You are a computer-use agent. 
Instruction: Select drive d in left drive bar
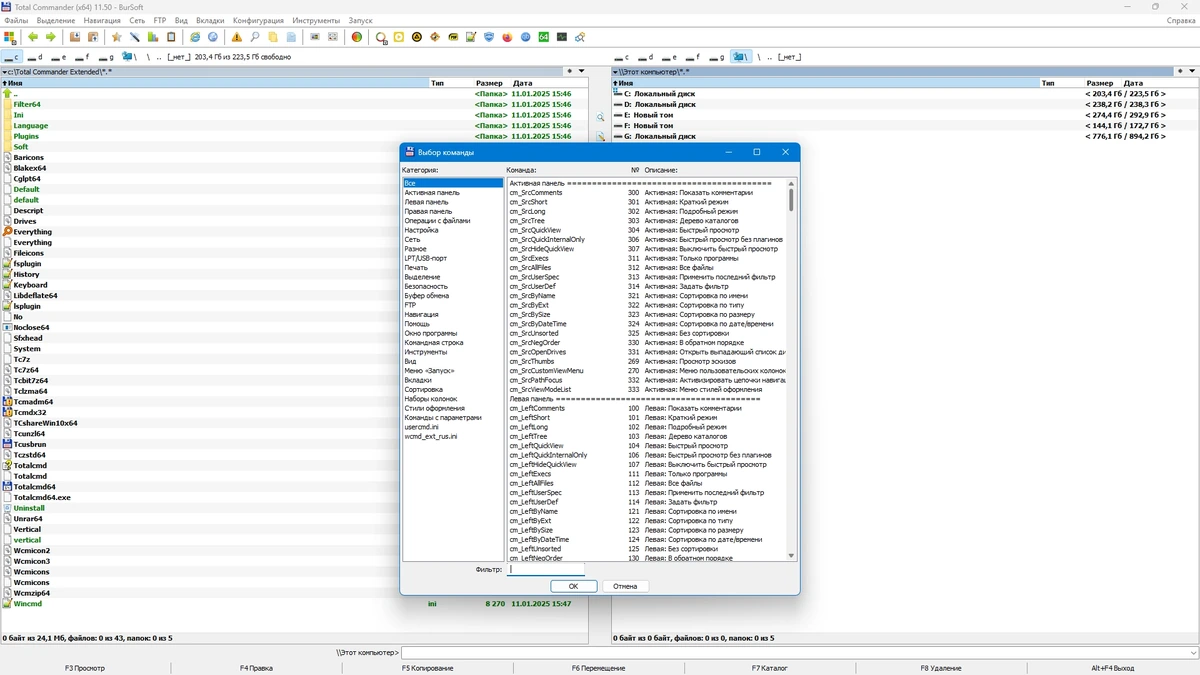(x=37, y=57)
